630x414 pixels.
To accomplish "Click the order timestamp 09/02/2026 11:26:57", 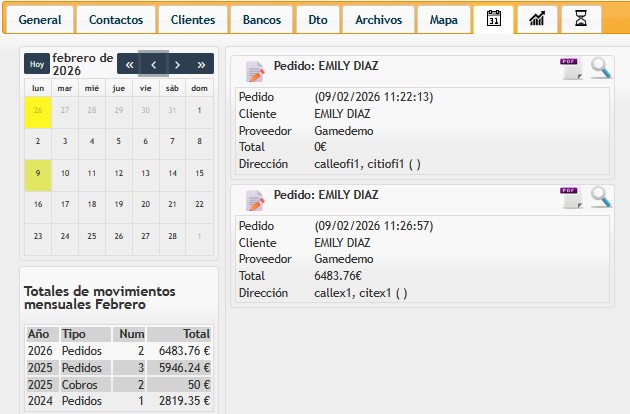I will click(x=374, y=226).
